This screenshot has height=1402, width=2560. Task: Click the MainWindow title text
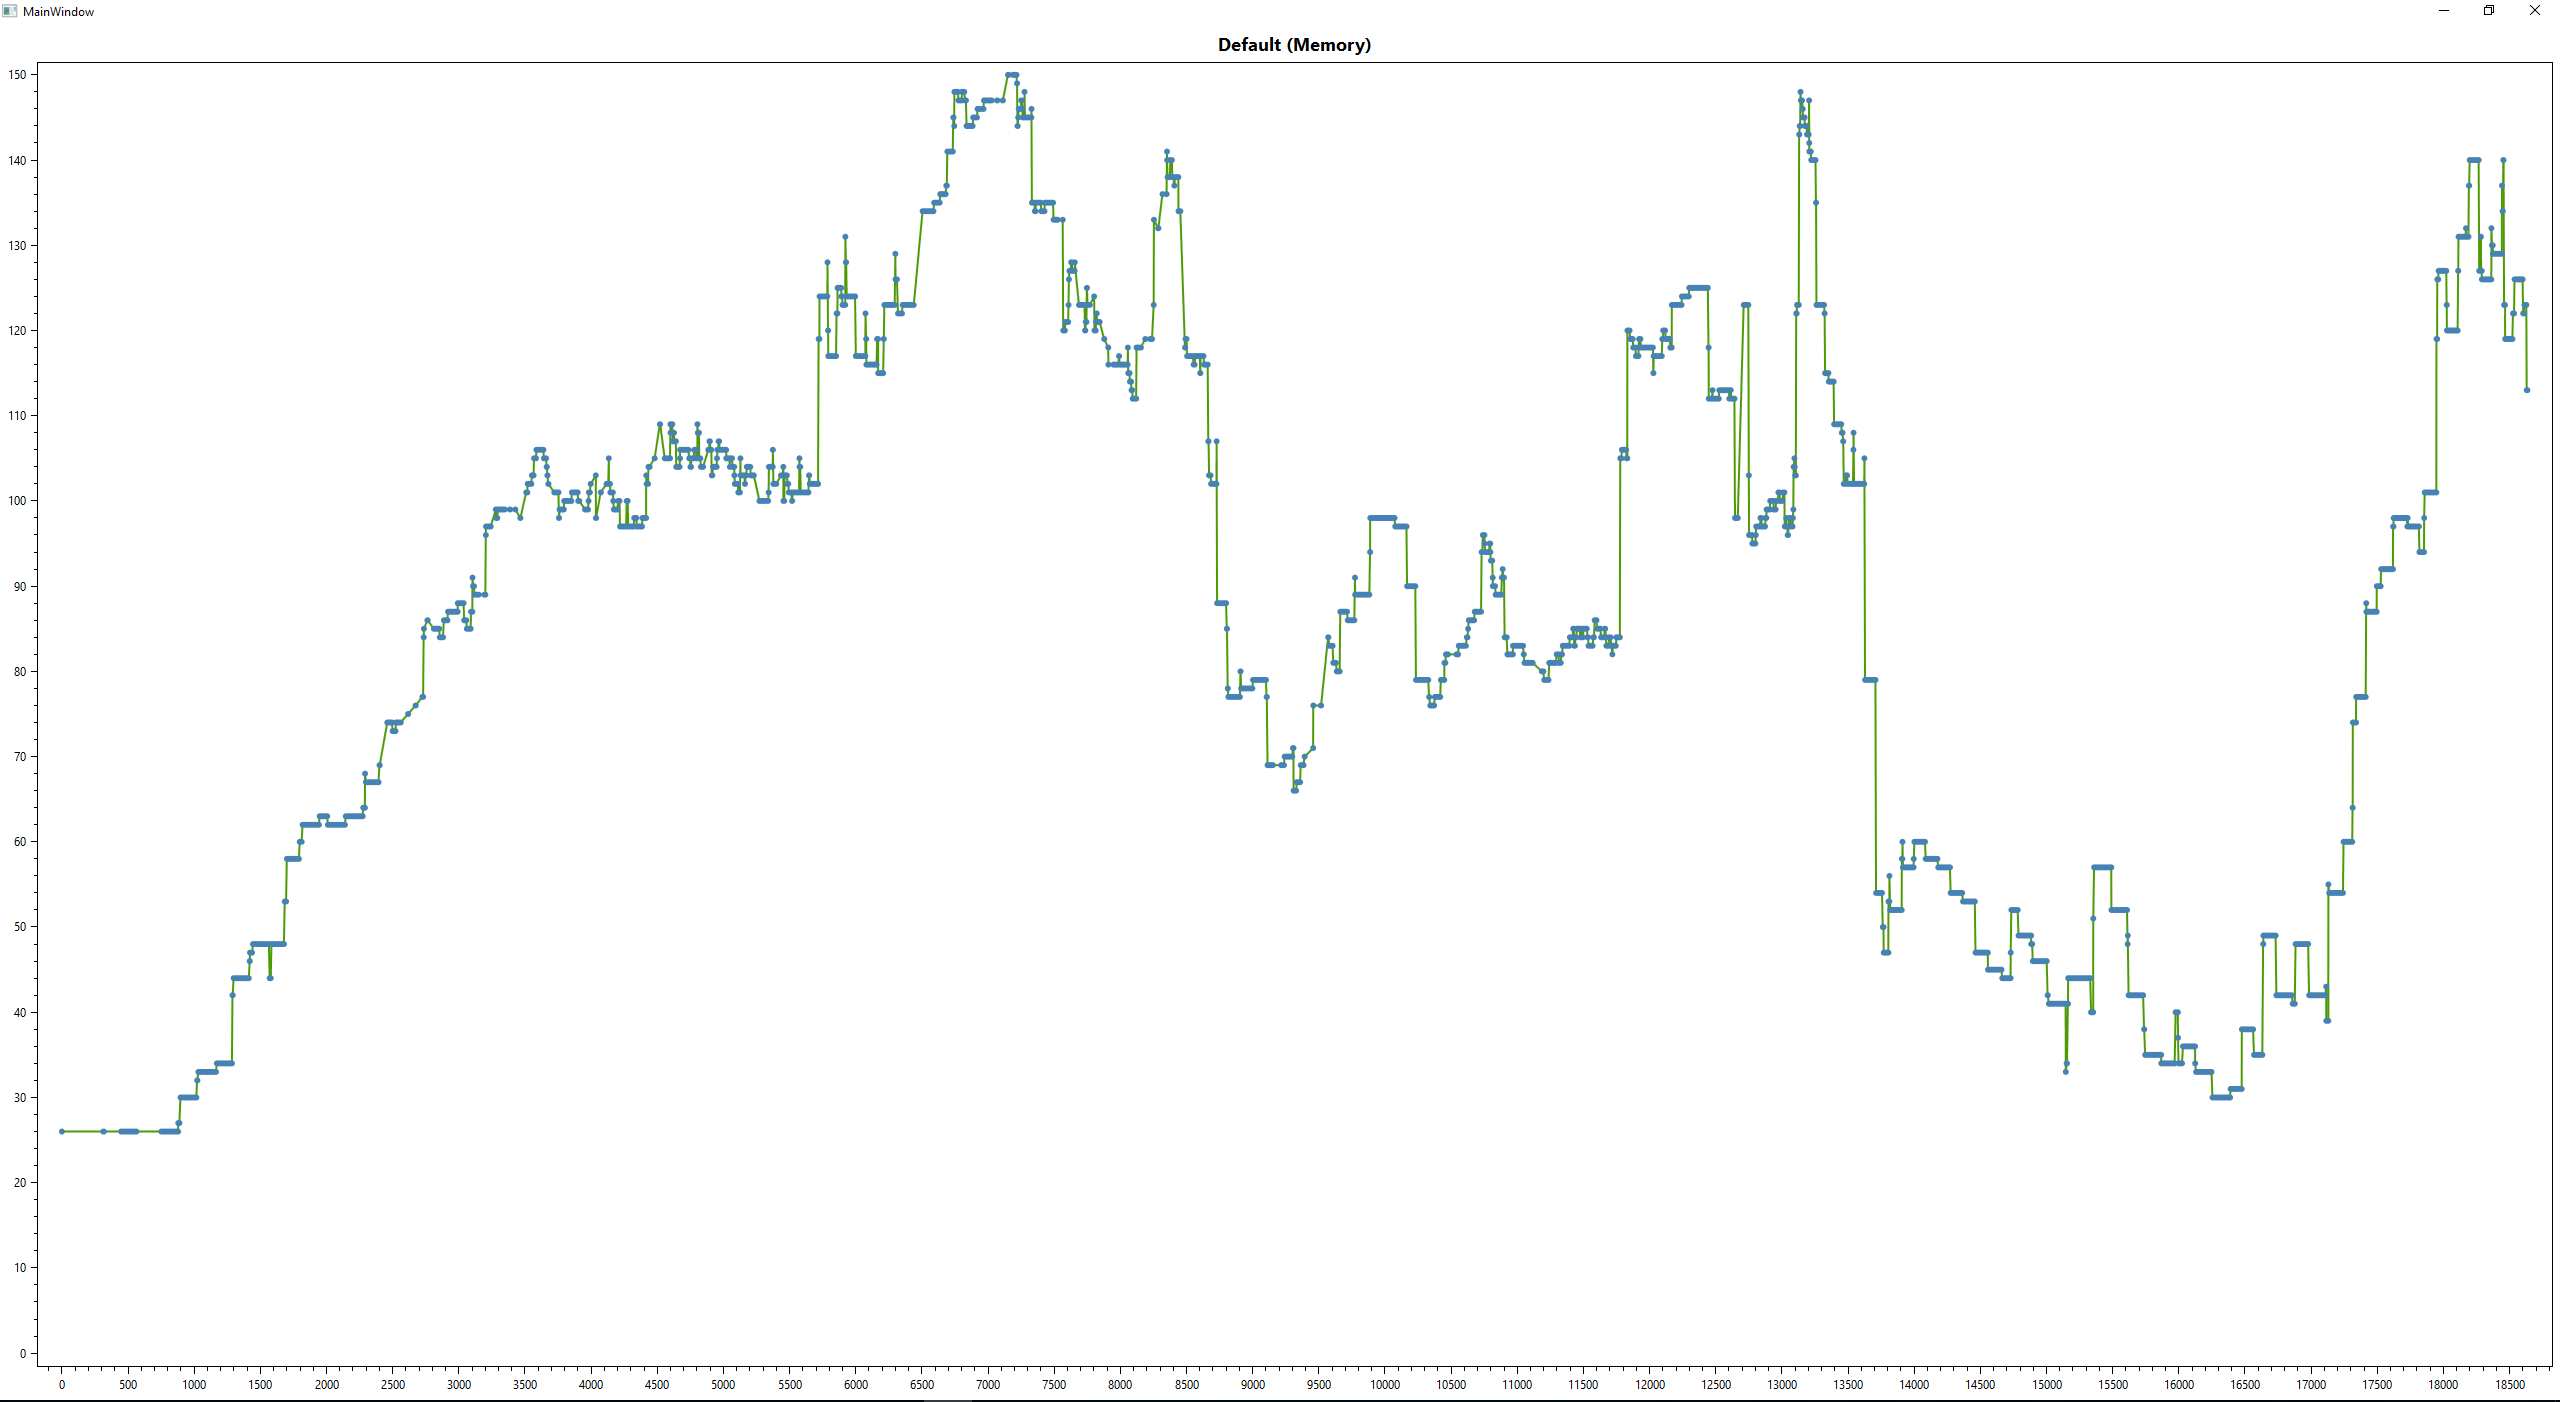point(58,12)
